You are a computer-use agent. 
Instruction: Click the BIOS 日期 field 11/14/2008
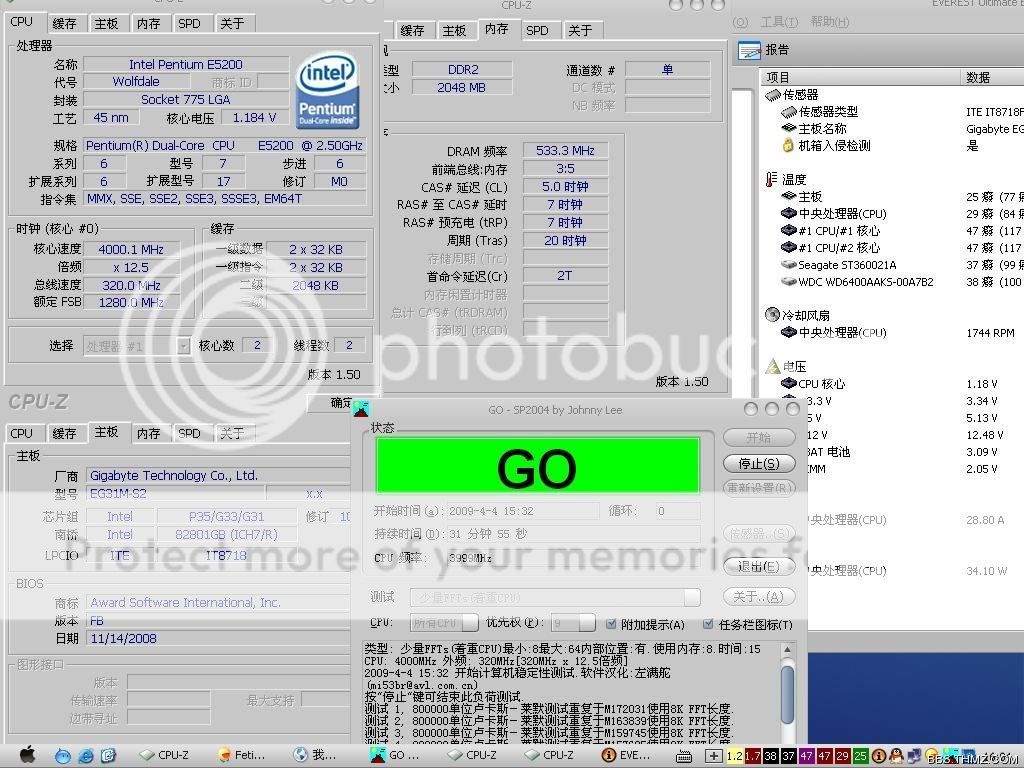(218, 639)
